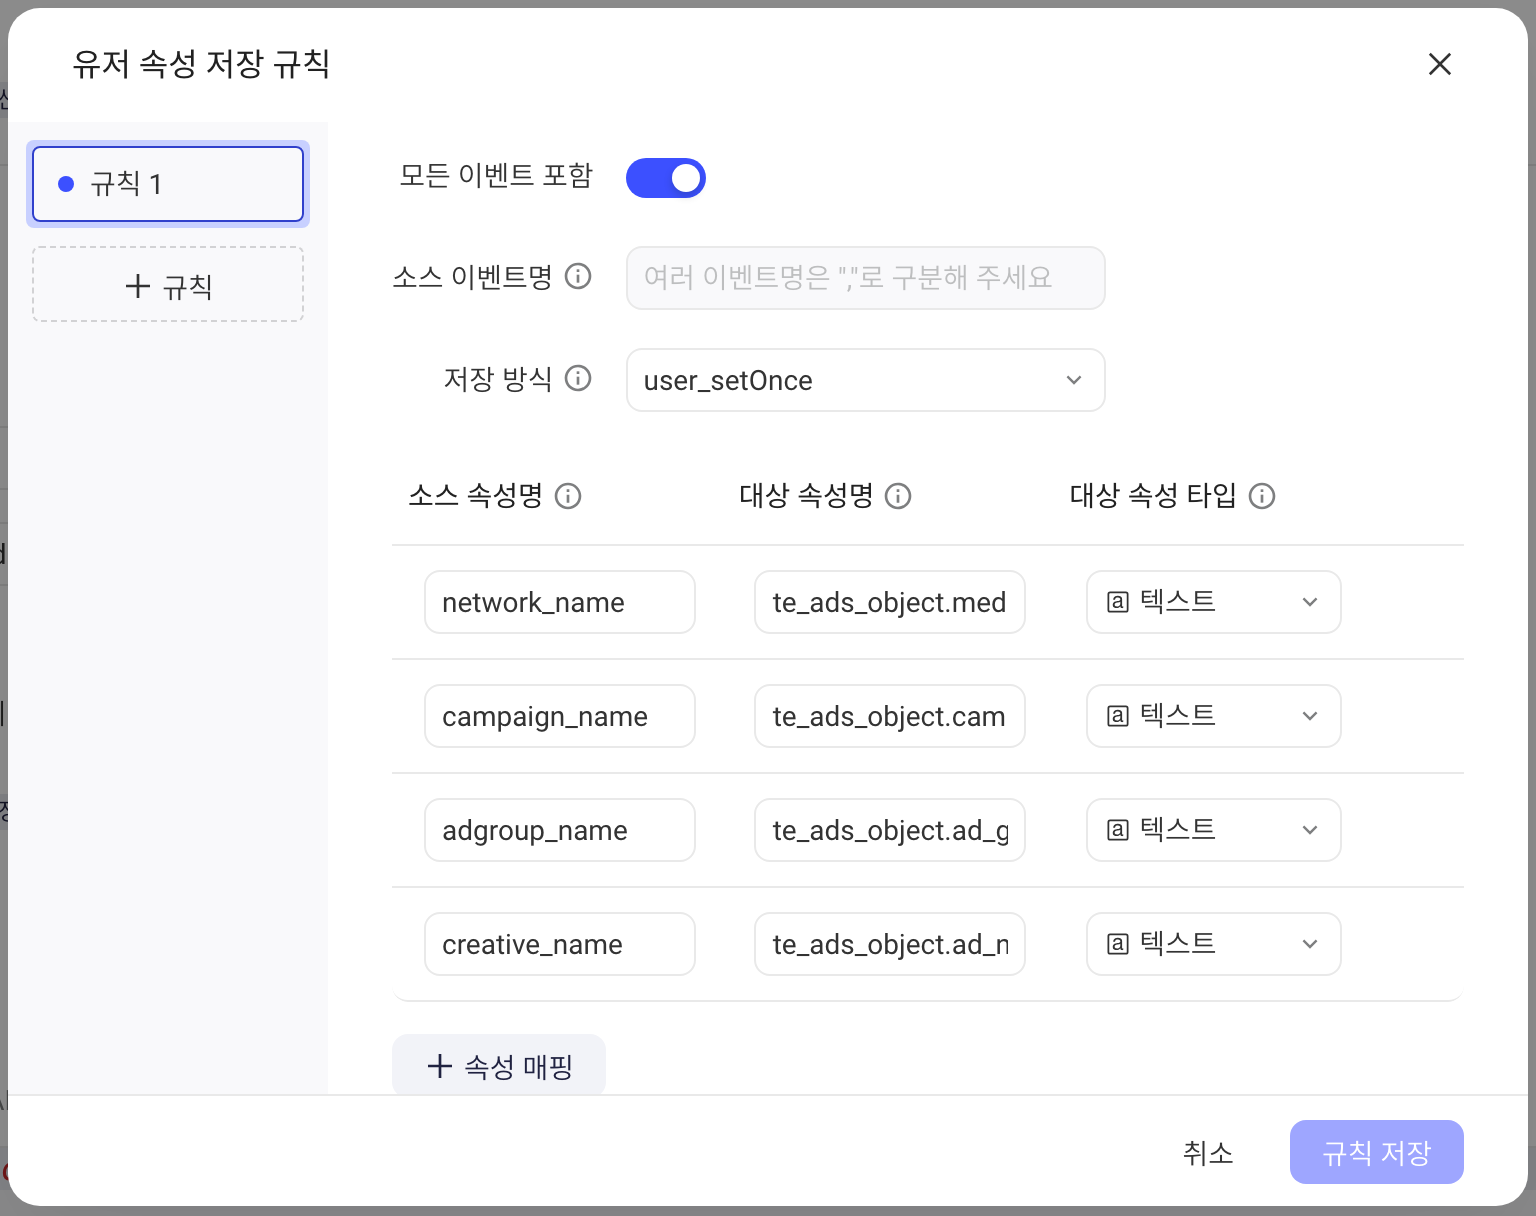Edit the te_ads_object.ad_g target field
The image size is (1536, 1216).
(x=890, y=830)
